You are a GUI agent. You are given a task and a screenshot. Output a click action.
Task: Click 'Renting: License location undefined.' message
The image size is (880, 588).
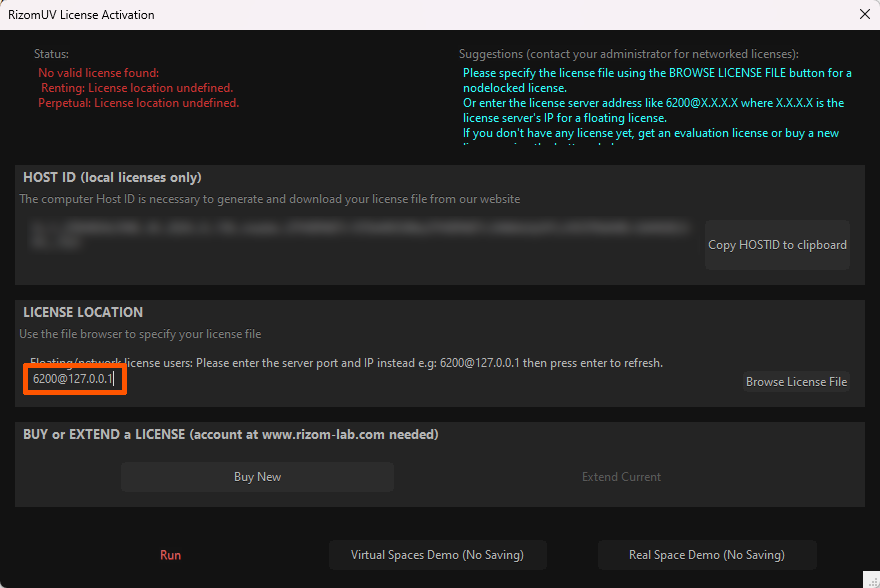136,88
